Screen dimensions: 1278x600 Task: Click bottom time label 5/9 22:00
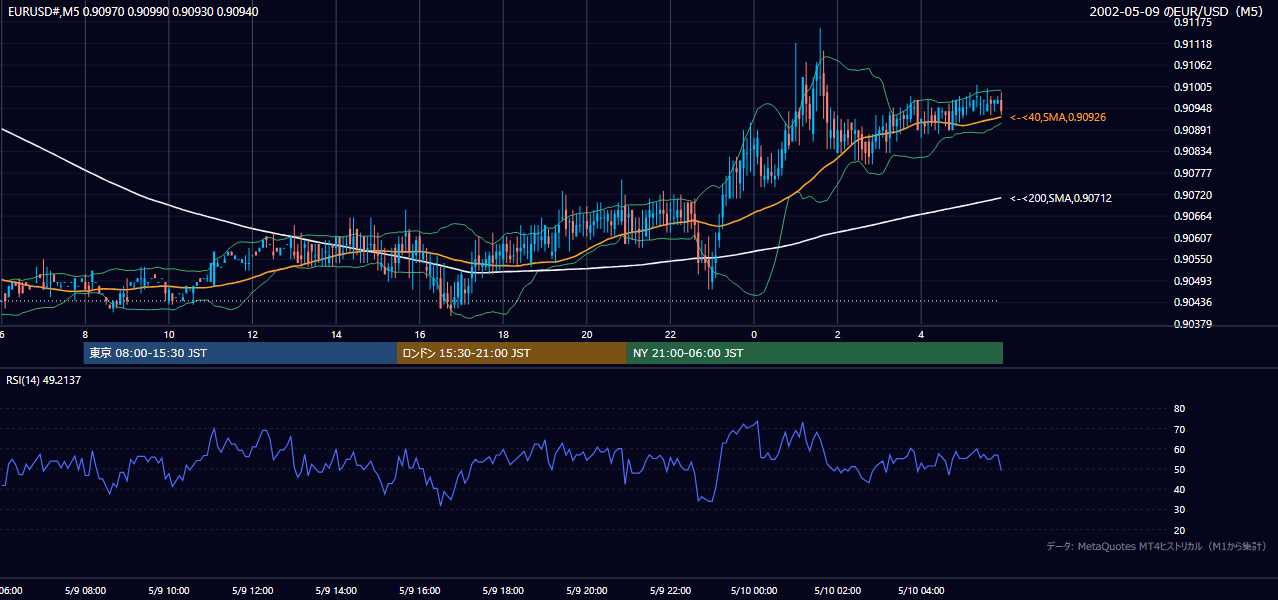[671, 591]
